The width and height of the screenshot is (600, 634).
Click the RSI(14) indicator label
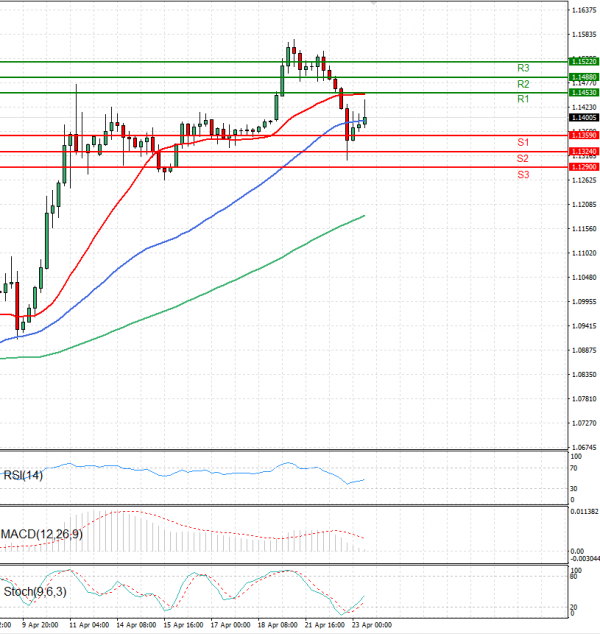click(23, 476)
